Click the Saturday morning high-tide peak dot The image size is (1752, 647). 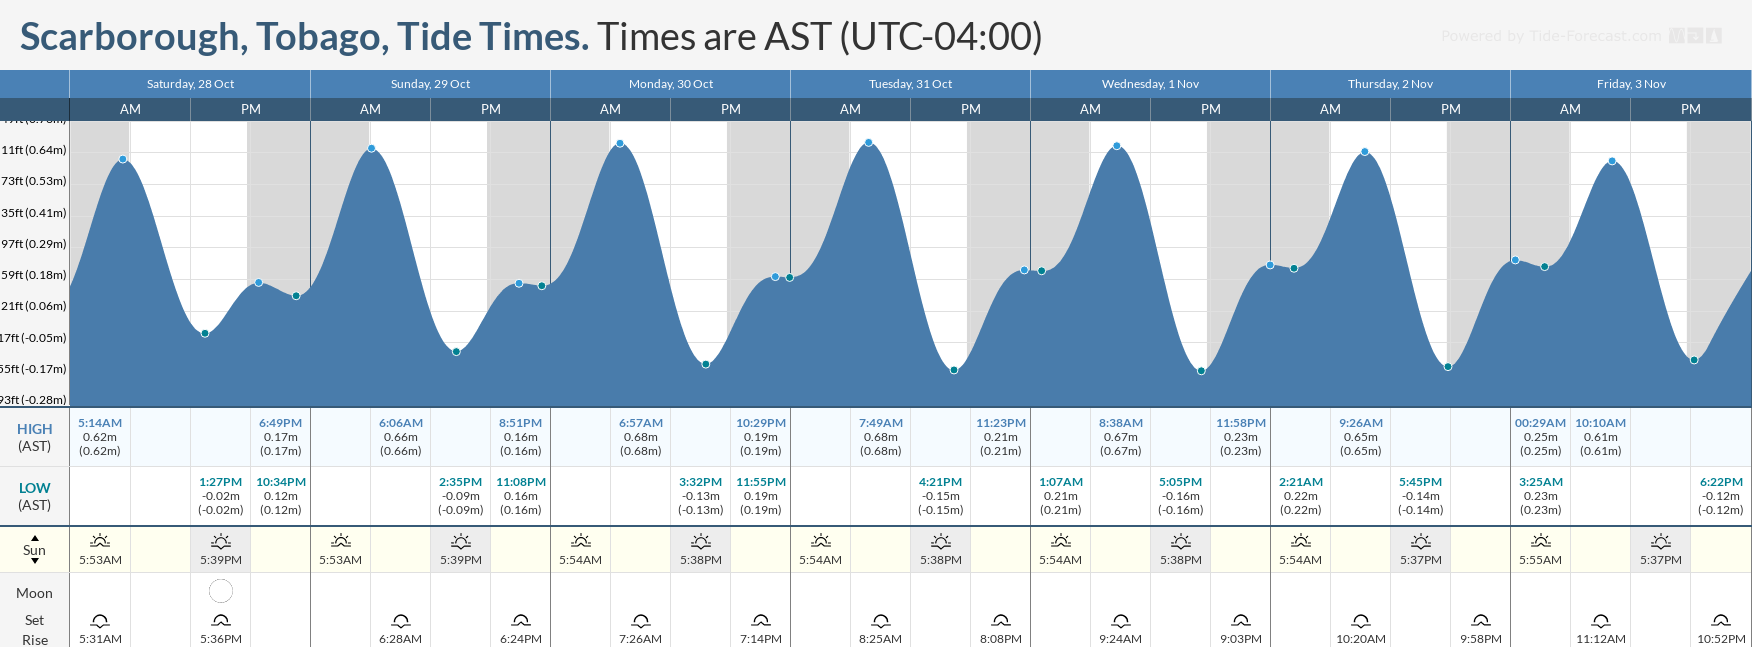pyautogui.click(x=123, y=159)
